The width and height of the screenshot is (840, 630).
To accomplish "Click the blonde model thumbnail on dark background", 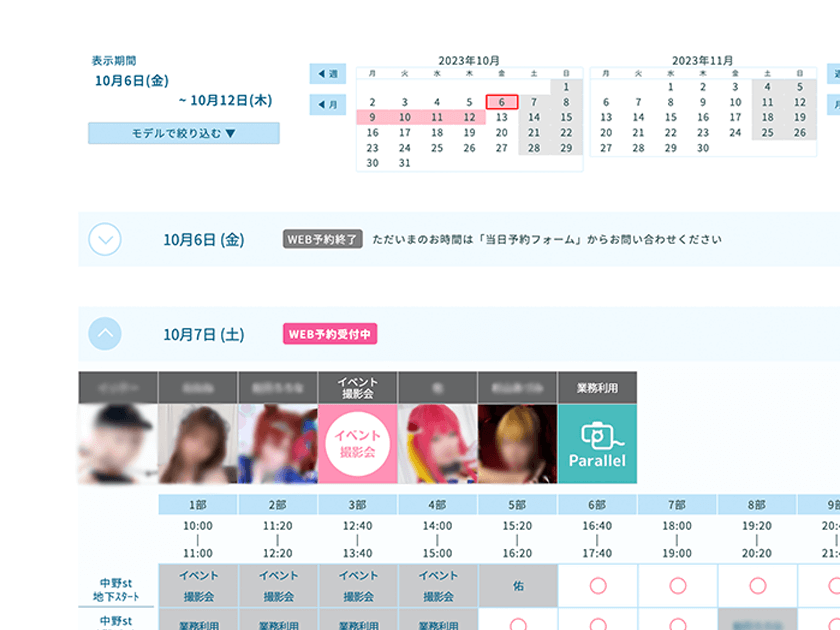I will point(518,444).
